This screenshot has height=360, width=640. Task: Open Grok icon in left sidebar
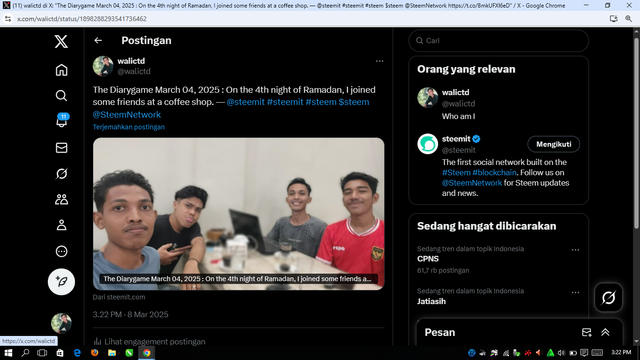(x=61, y=174)
